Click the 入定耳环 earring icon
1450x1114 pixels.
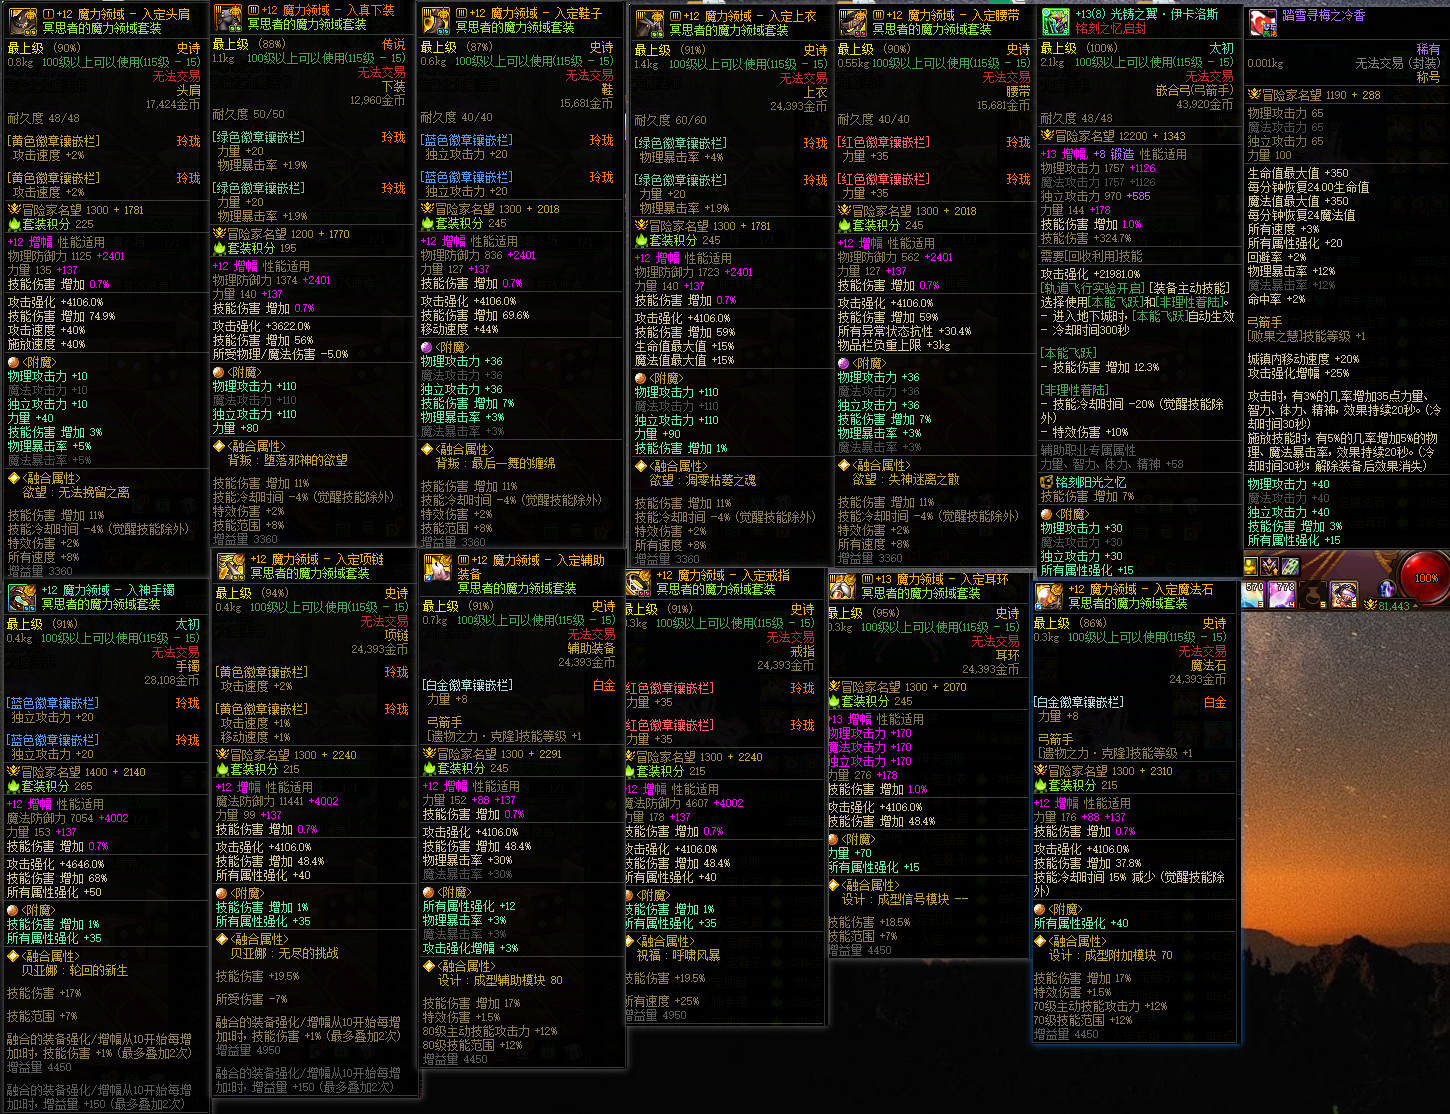click(x=844, y=586)
